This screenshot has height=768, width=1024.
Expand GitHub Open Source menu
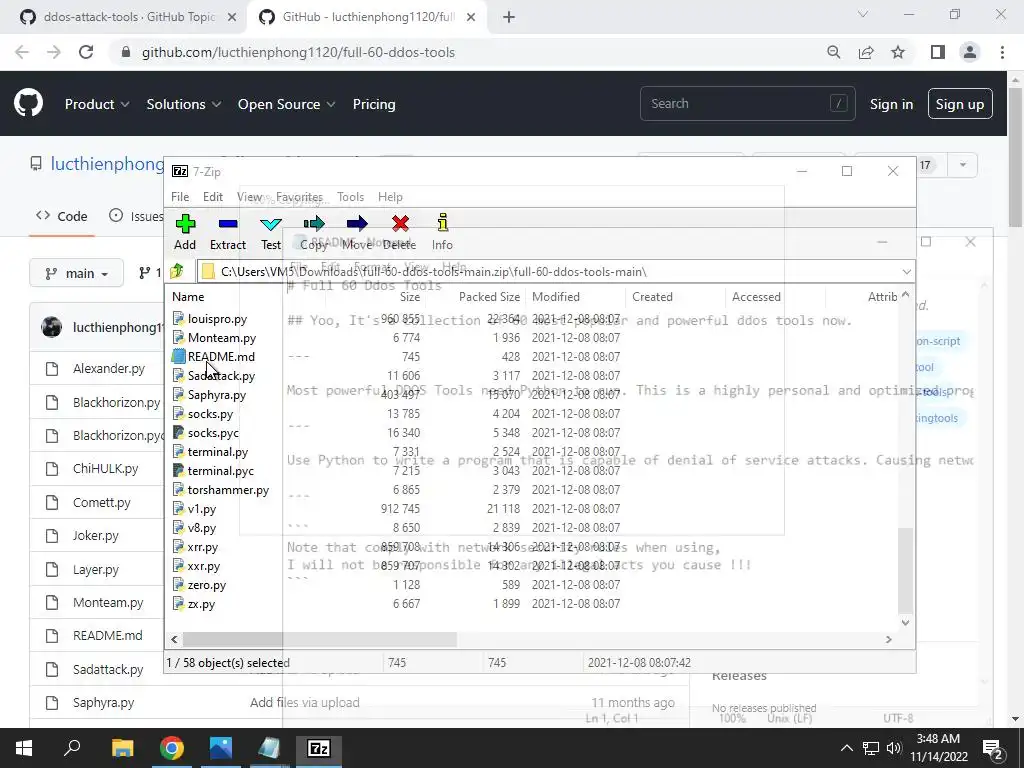click(286, 104)
